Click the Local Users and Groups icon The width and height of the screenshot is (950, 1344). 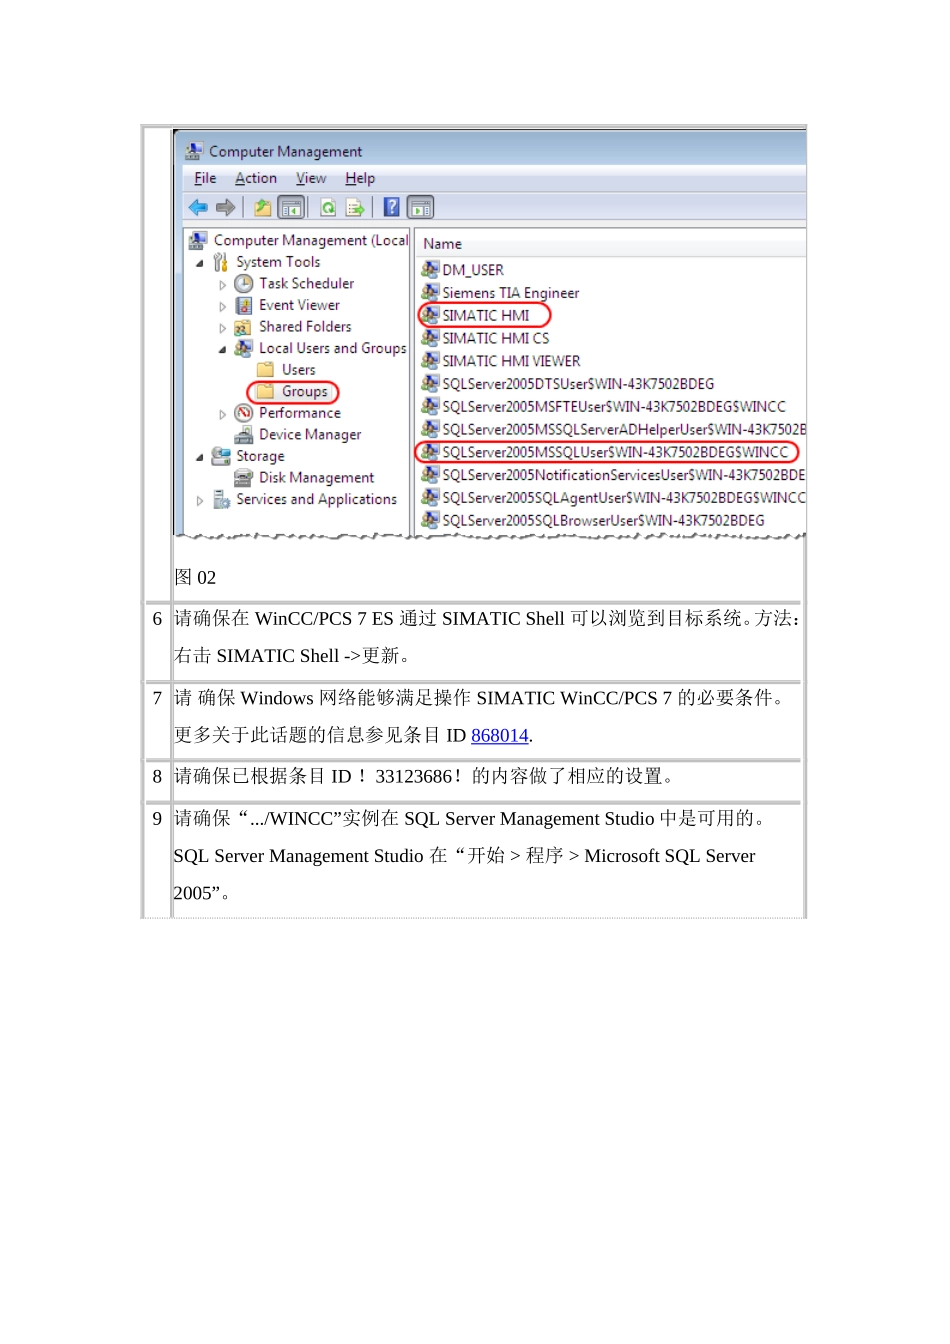(243, 348)
